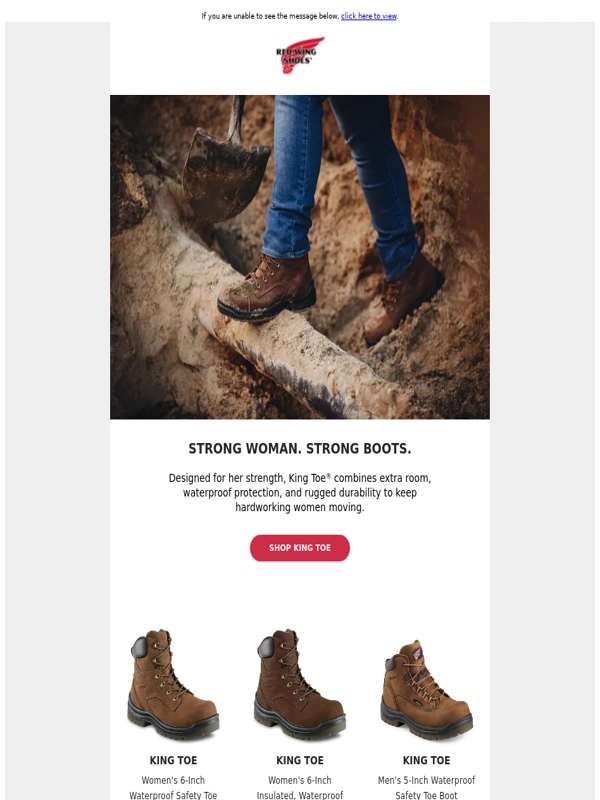The height and width of the screenshot is (800, 600).
Task: Click the brown boot stepping on the pipe
Action: (x=267, y=288)
